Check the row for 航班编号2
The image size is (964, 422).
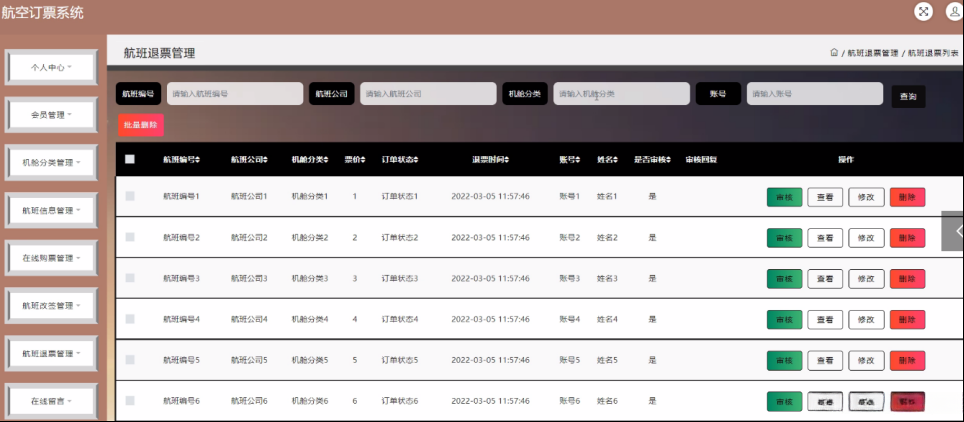point(130,237)
